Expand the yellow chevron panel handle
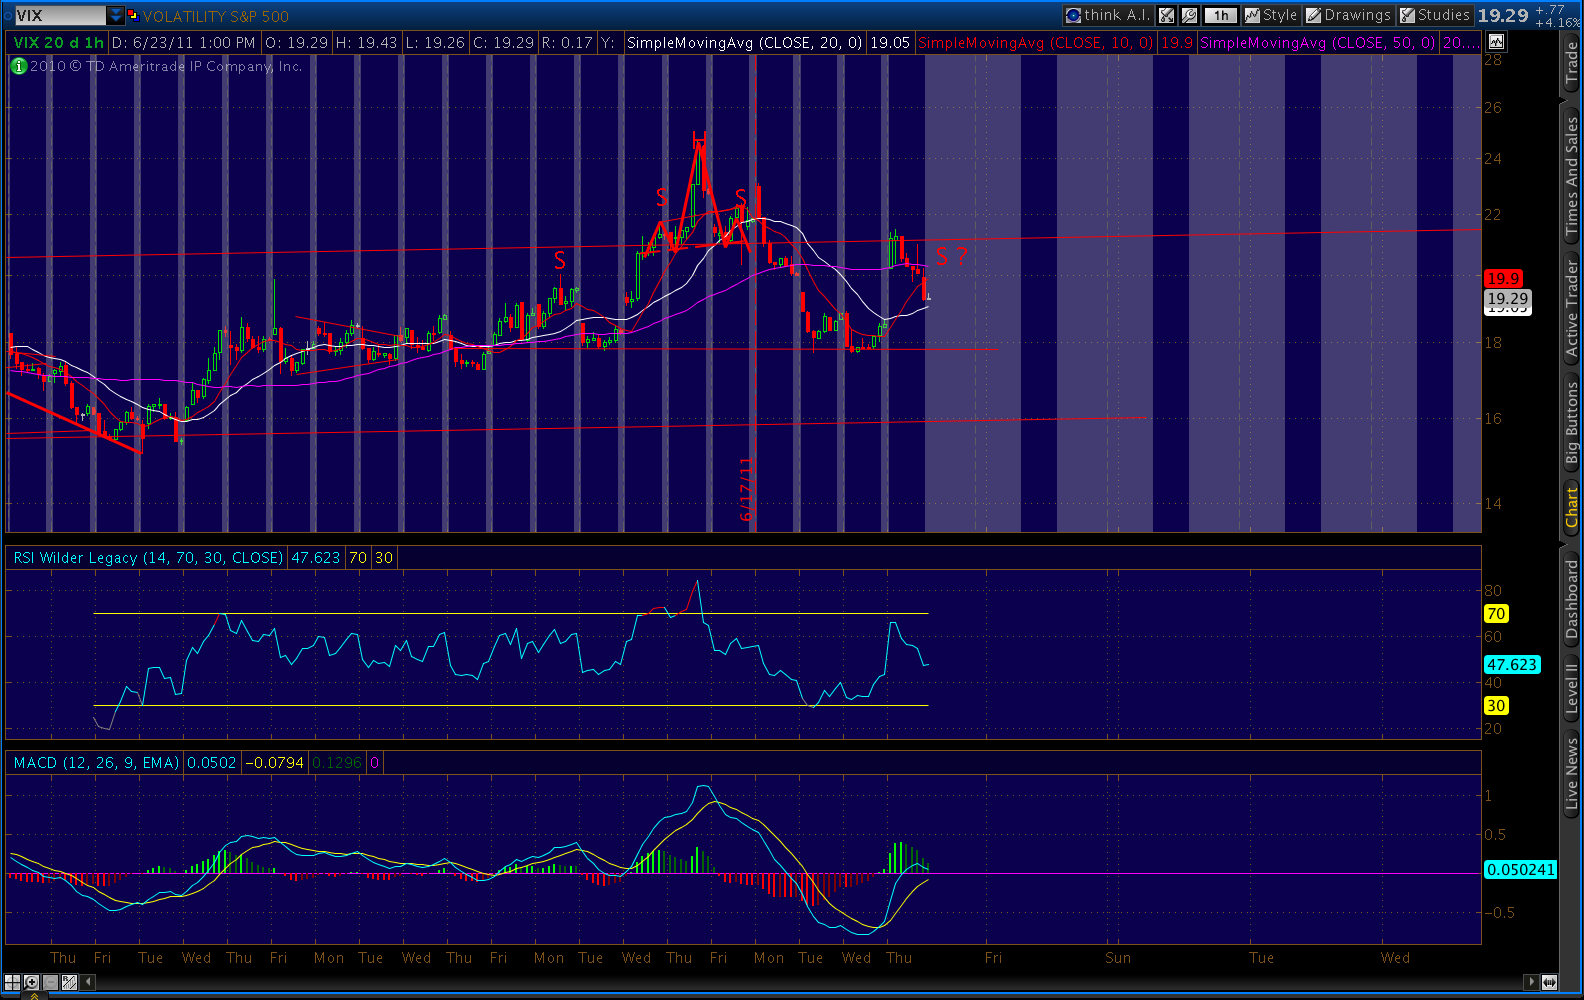1584x1000 pixels. (33, 995)
